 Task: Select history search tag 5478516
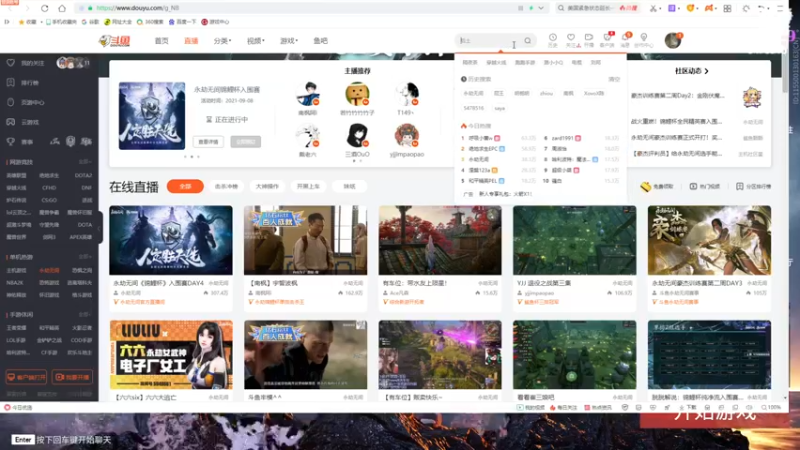pos(473,108)
